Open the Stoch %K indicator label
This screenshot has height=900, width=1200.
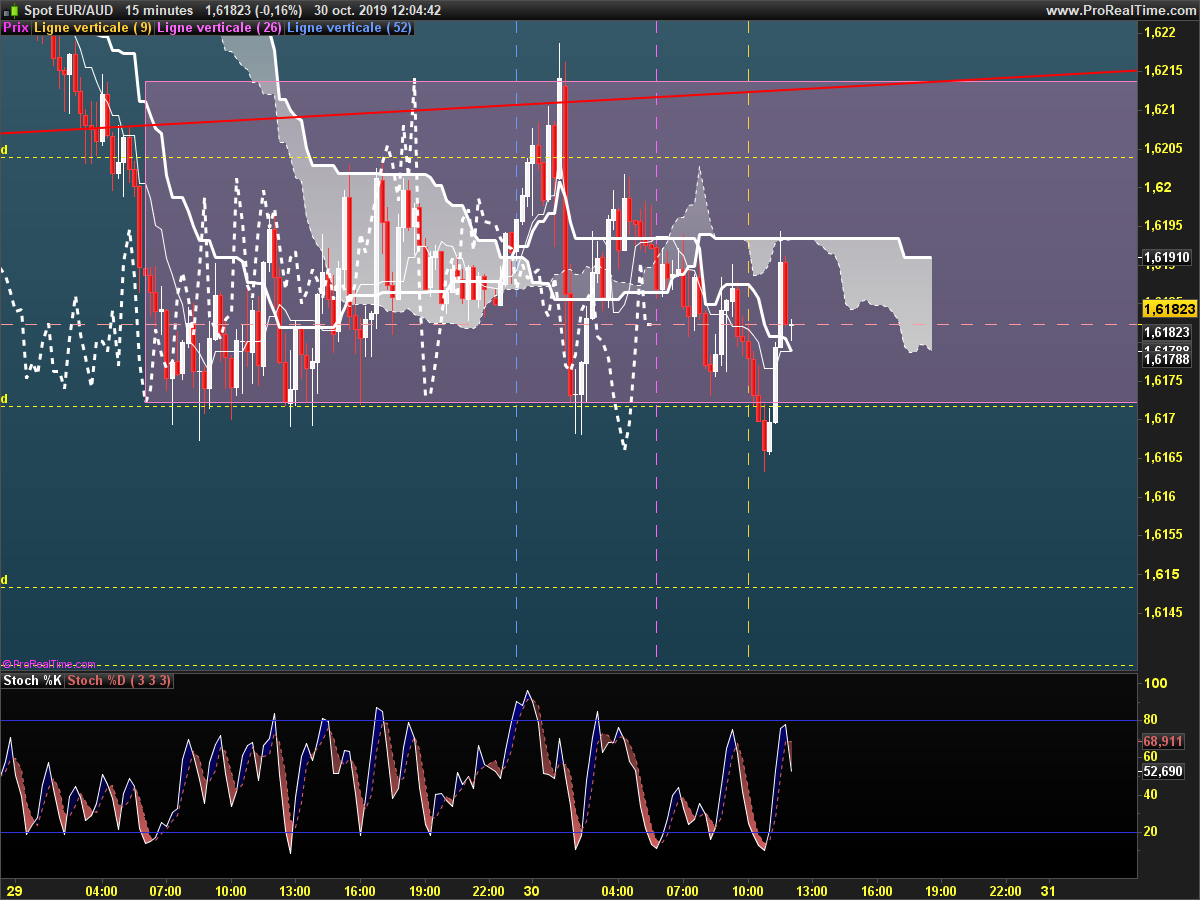[33, 681]
